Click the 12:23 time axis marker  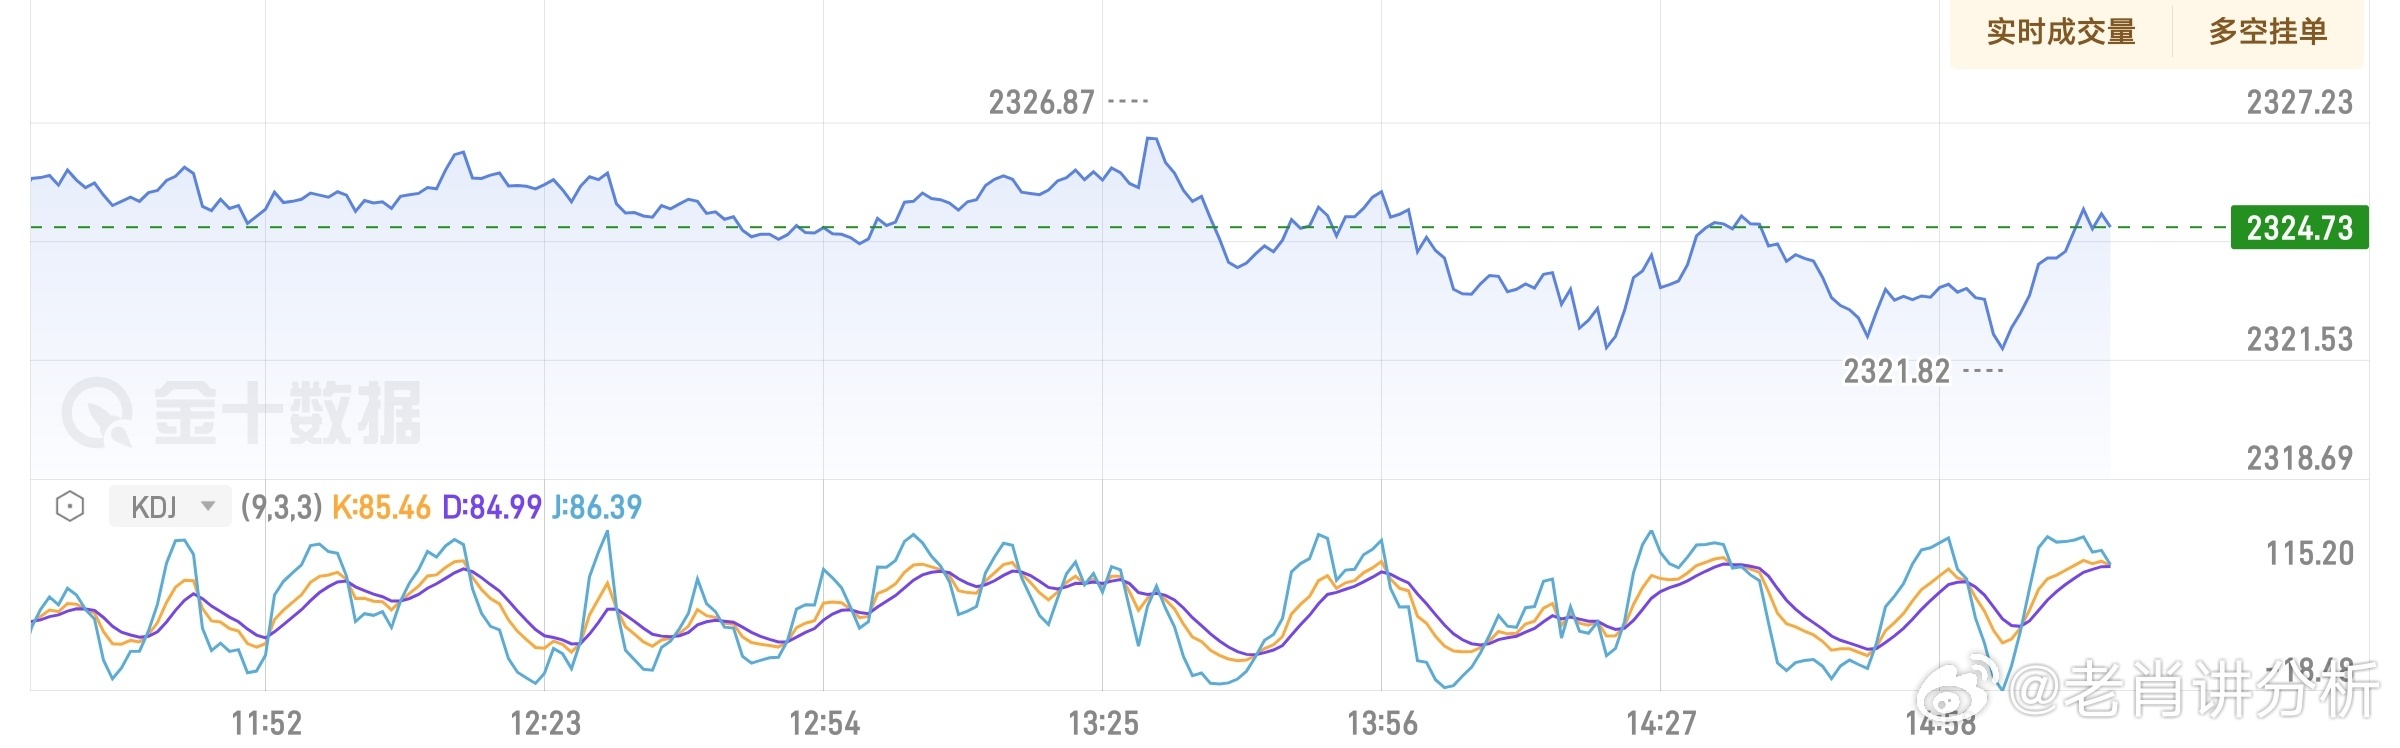[545, 722]
